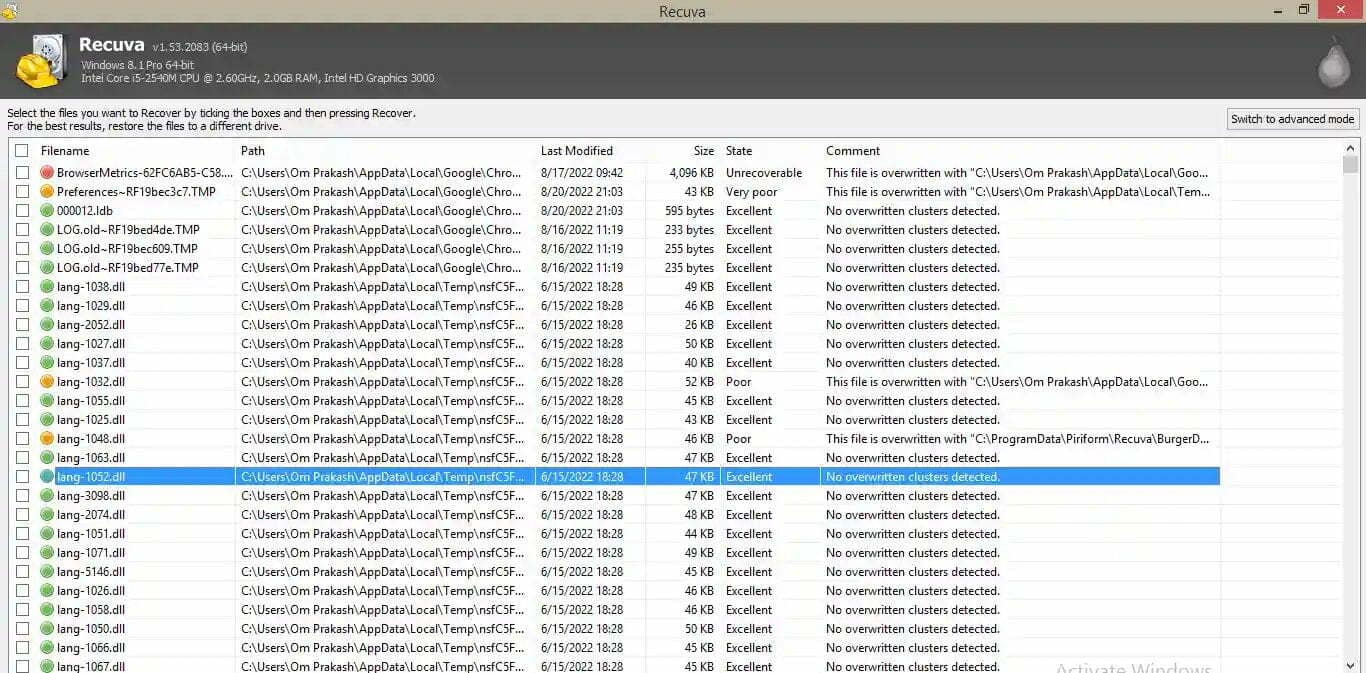This screenshot has height=673, width=1366.
Task: Click the comment mentioning Piriform\Recuva\BurgerD...
Action: click(1018, 439)
